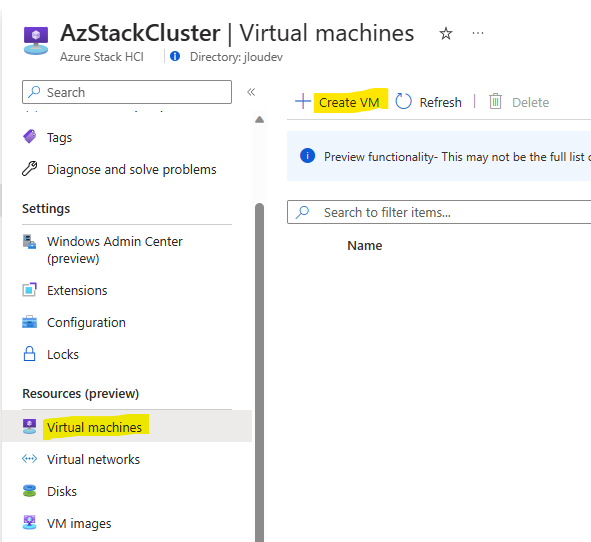Viewport: 591px width, 542px height.
Task: Click the scrollbar up arrow in sidebar
Action: click(259, 120)
